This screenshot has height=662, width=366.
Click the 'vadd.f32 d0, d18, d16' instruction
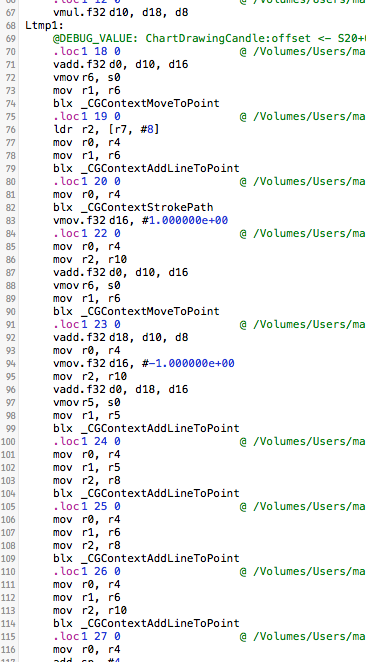pyautogui.click(x=120, y=390)
